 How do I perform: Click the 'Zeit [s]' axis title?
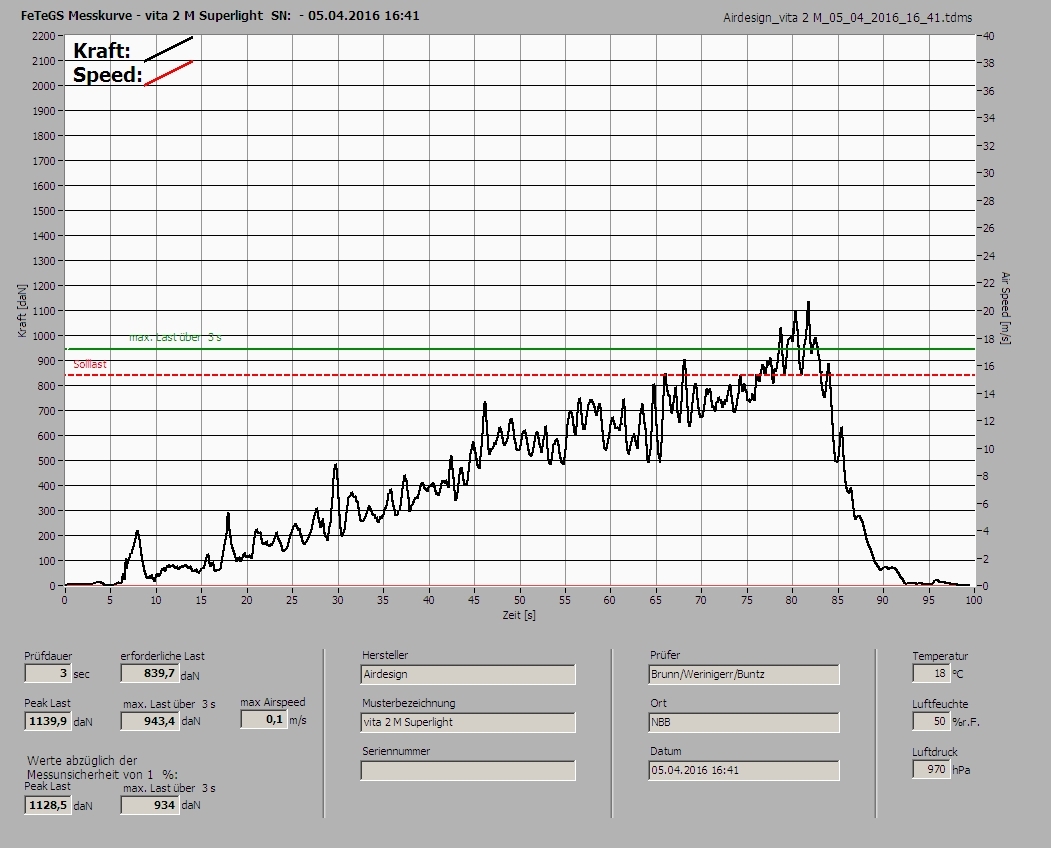click(519, 615)
